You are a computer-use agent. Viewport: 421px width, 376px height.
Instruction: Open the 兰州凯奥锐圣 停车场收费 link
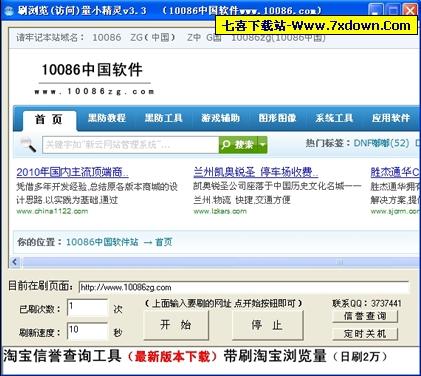click(256, 172)
